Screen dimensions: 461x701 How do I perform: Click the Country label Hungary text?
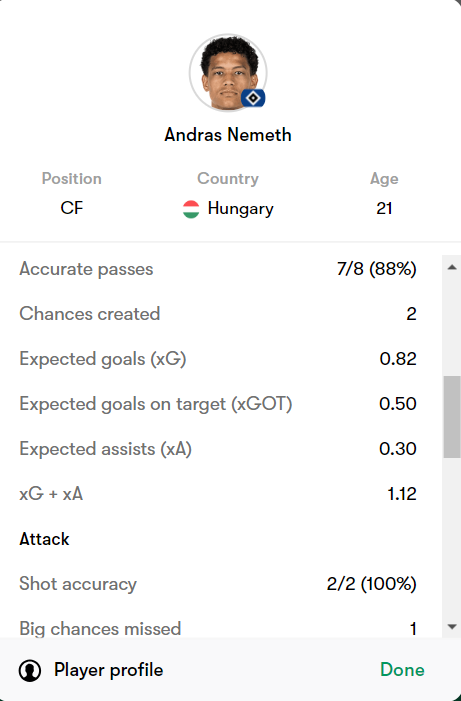coord(241,209)
